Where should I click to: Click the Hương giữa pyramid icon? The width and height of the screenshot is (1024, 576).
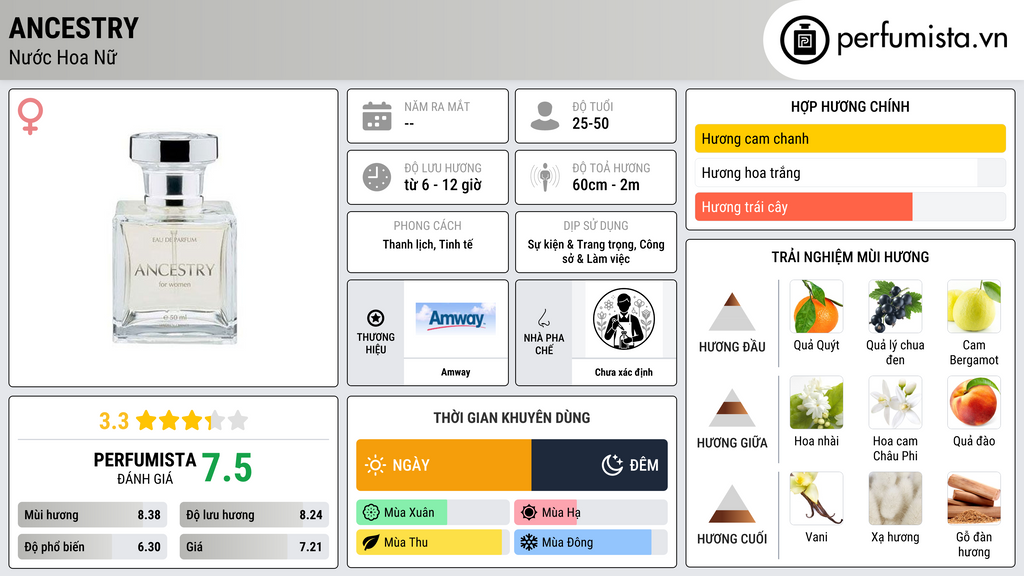click(731, 408)
